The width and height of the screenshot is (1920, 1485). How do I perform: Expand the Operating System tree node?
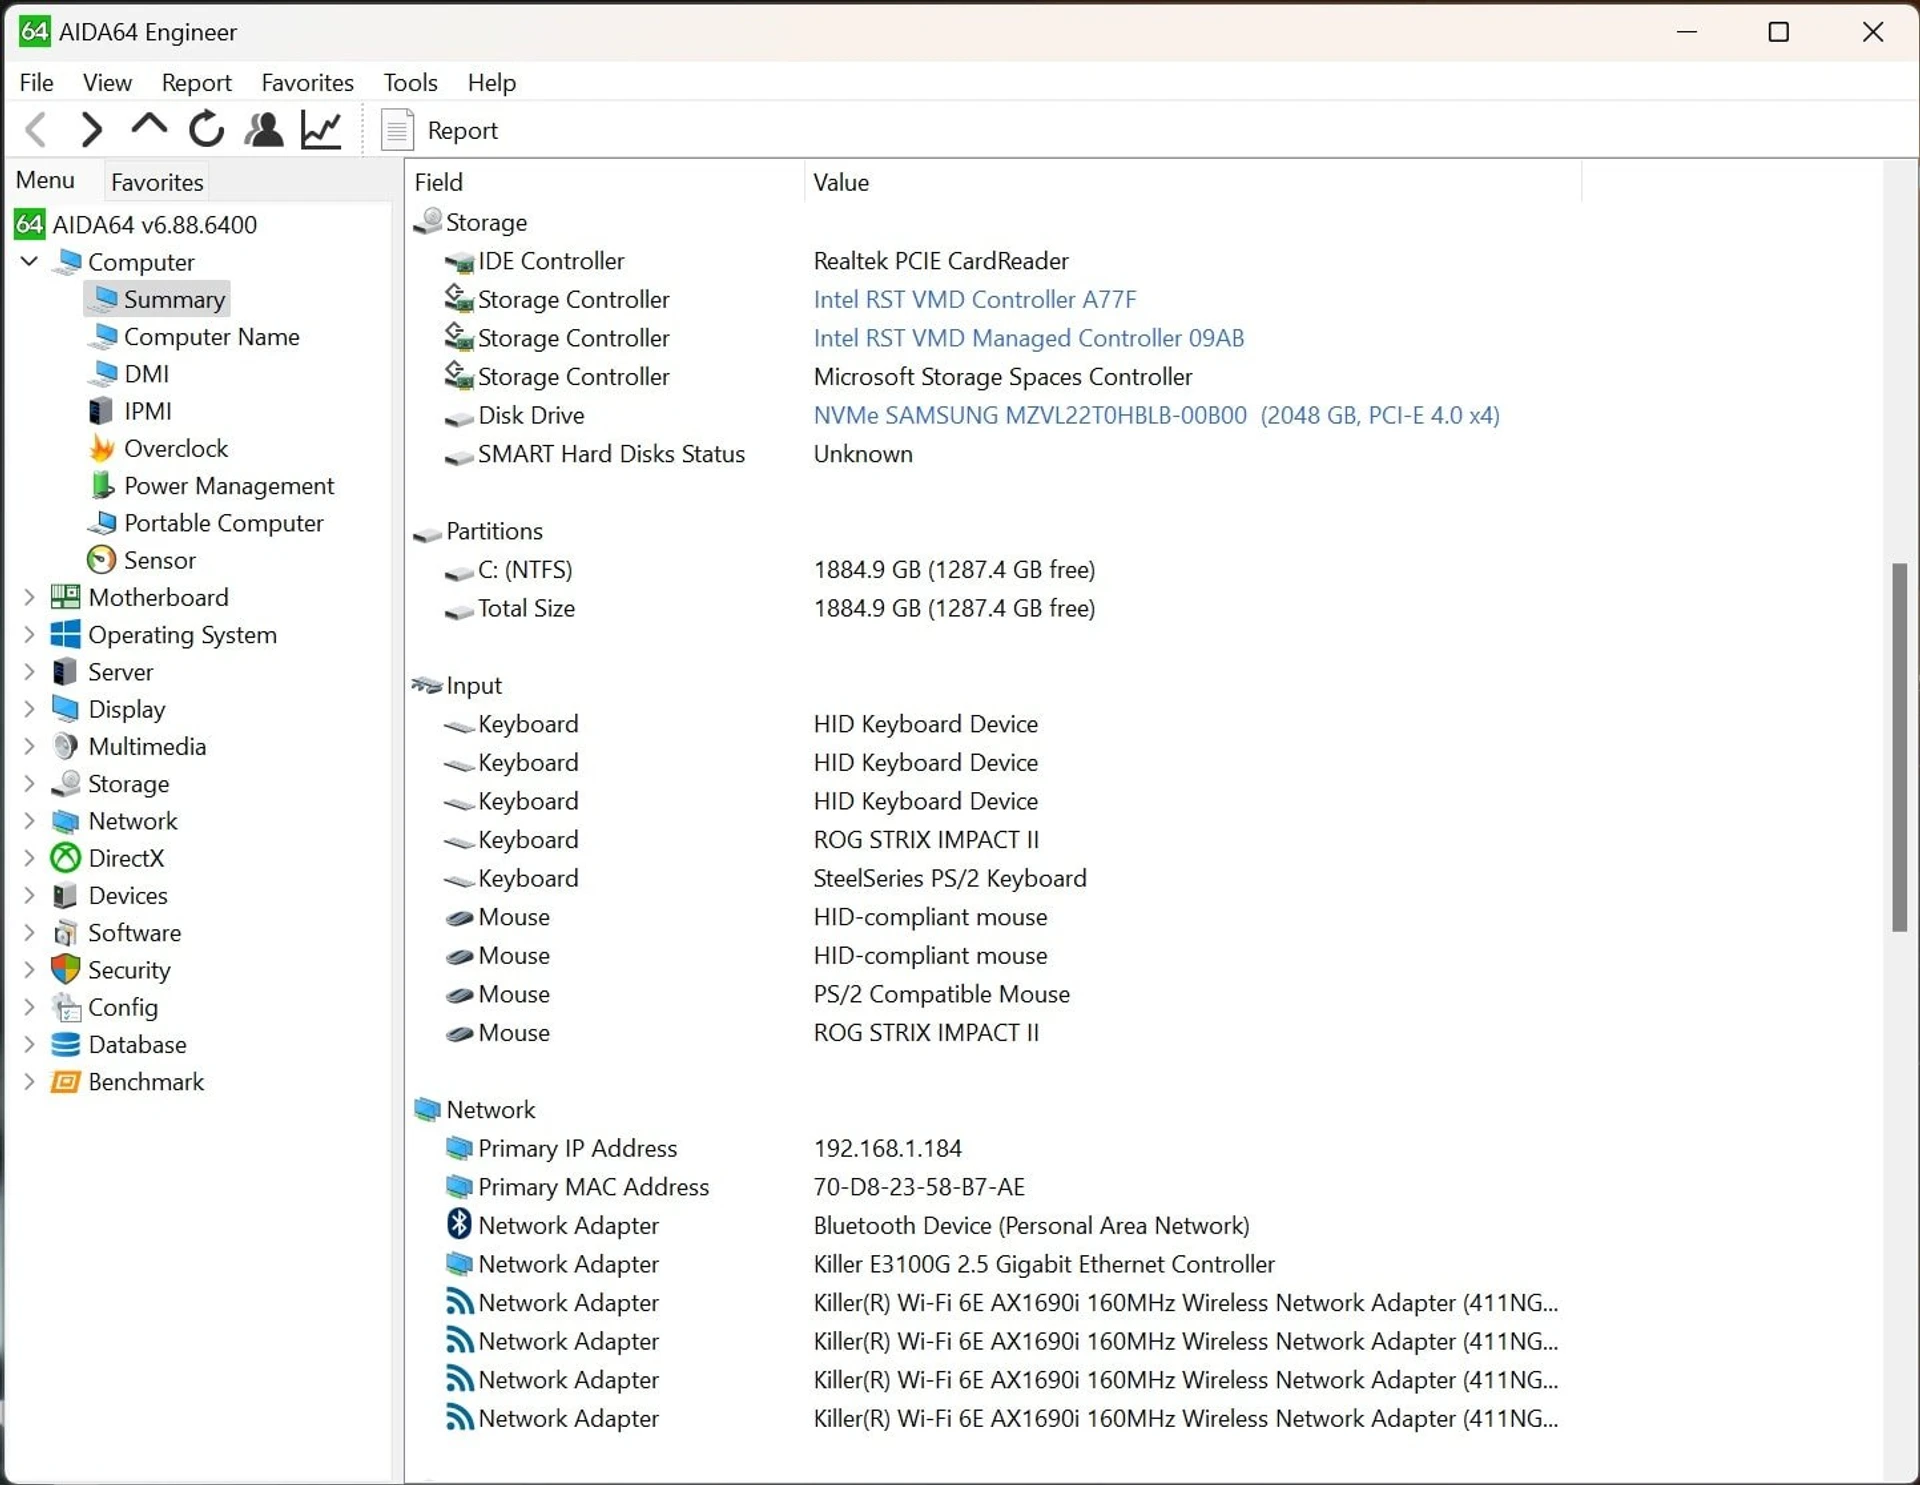pyautogui.click(x=29, y=634)
